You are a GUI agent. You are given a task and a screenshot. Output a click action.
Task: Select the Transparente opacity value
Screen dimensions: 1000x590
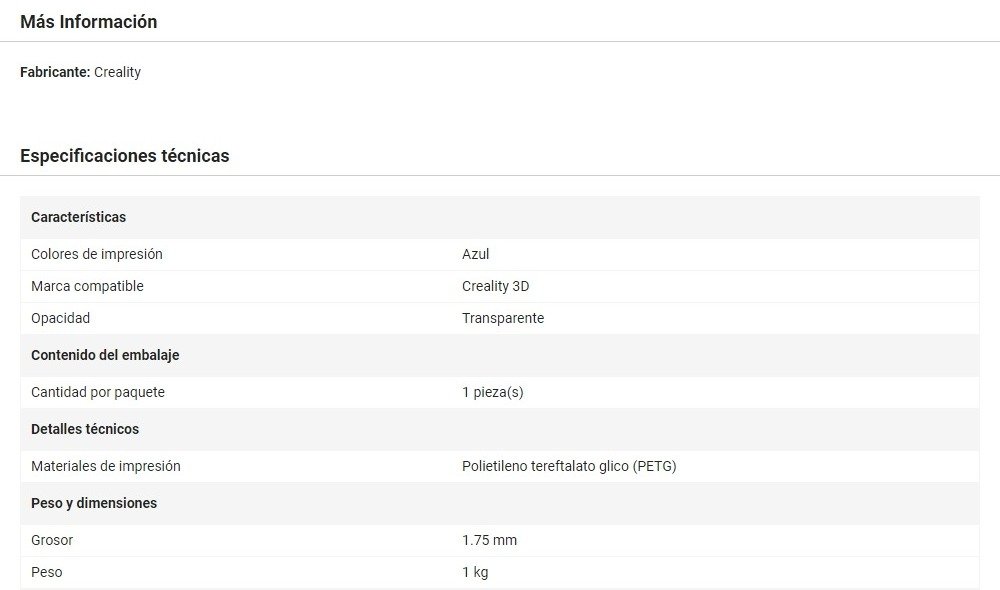(503, 318)
